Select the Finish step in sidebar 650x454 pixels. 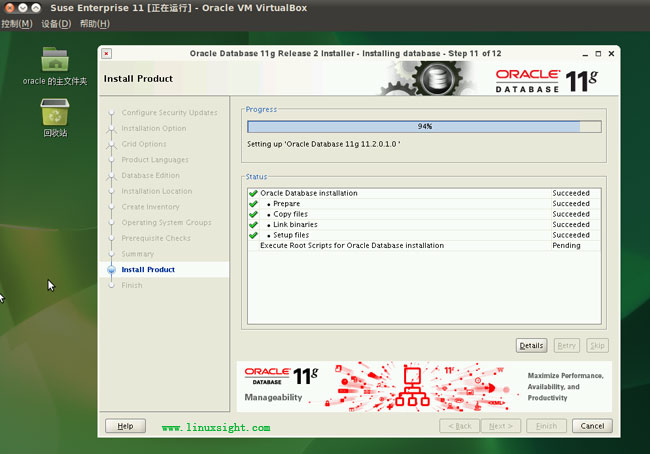pyautogui.click(x=131, y=285)
